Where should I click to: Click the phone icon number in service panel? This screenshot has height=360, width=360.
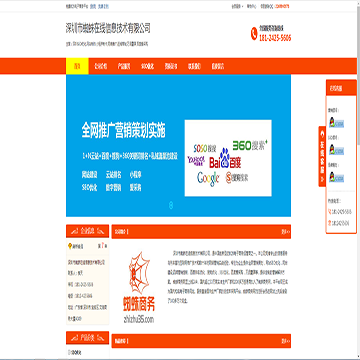coord(340,212)
